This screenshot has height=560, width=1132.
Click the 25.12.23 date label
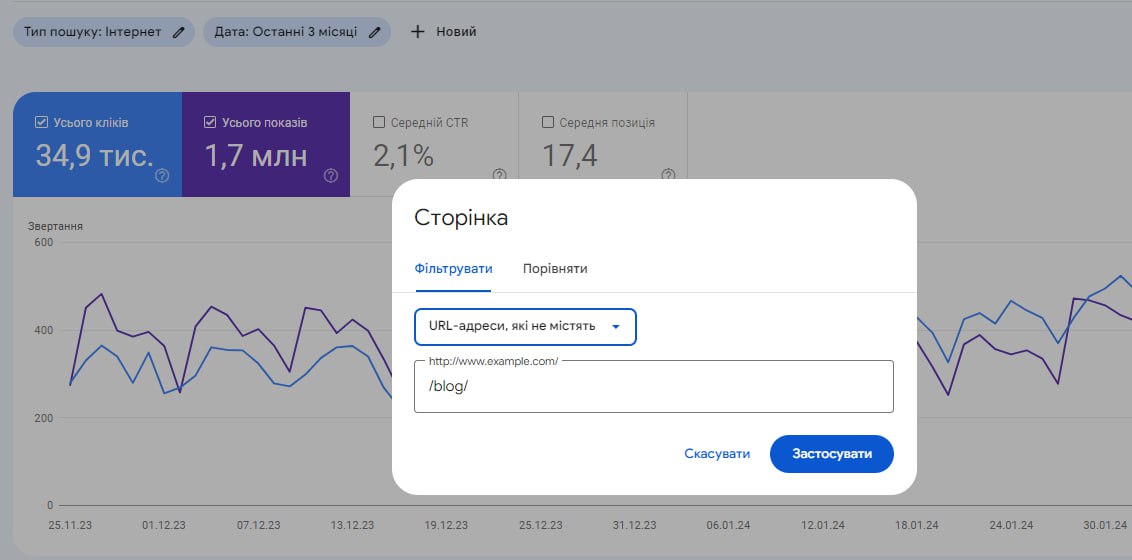coord(541,525)
